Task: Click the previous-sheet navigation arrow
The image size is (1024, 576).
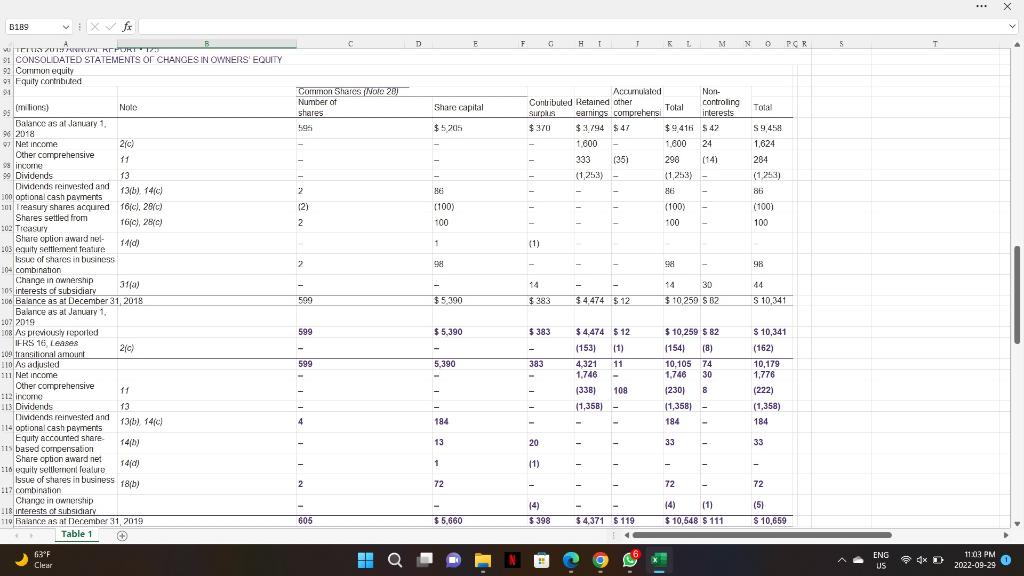Action: tap(17, 535)
